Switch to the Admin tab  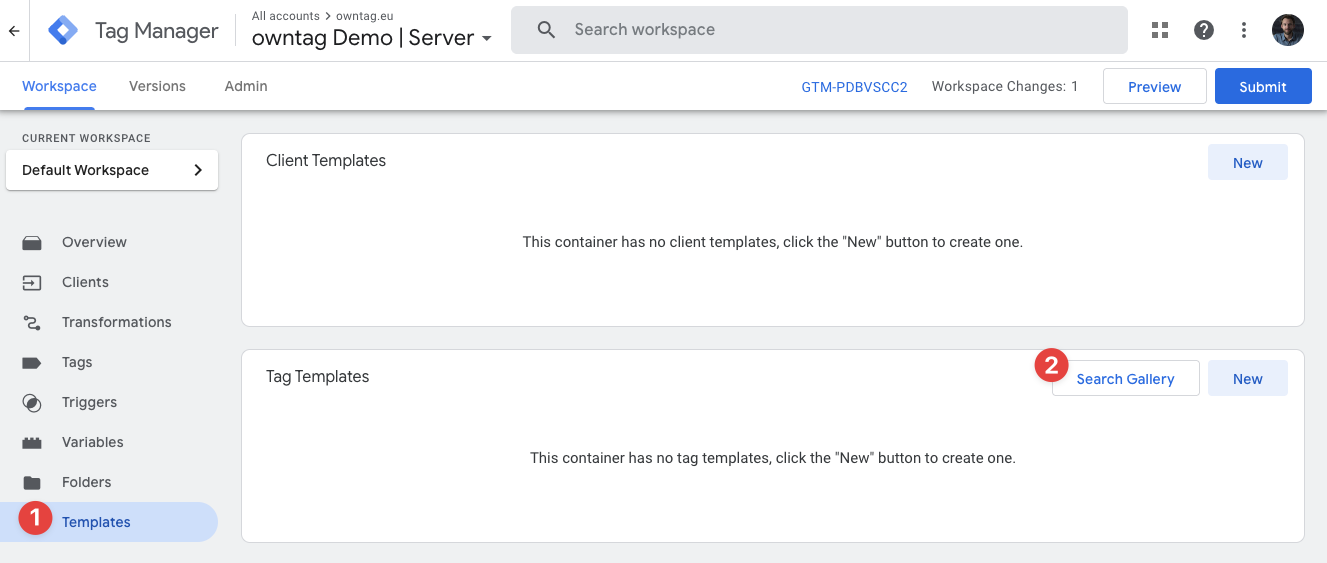point(246,86)
